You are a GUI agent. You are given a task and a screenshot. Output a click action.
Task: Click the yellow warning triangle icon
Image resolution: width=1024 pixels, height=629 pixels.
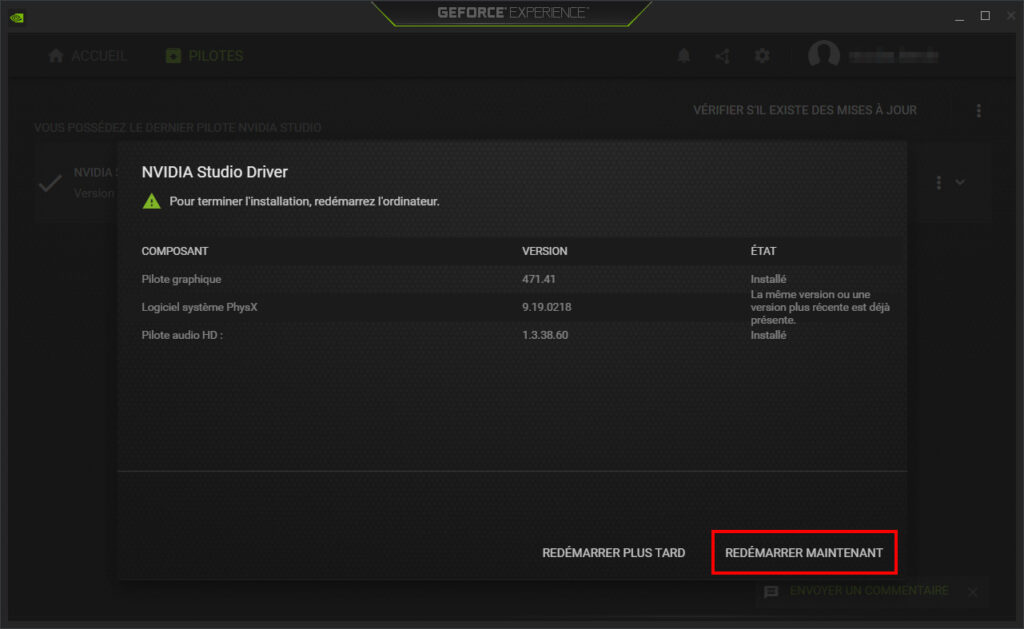(x=152, y=201)
